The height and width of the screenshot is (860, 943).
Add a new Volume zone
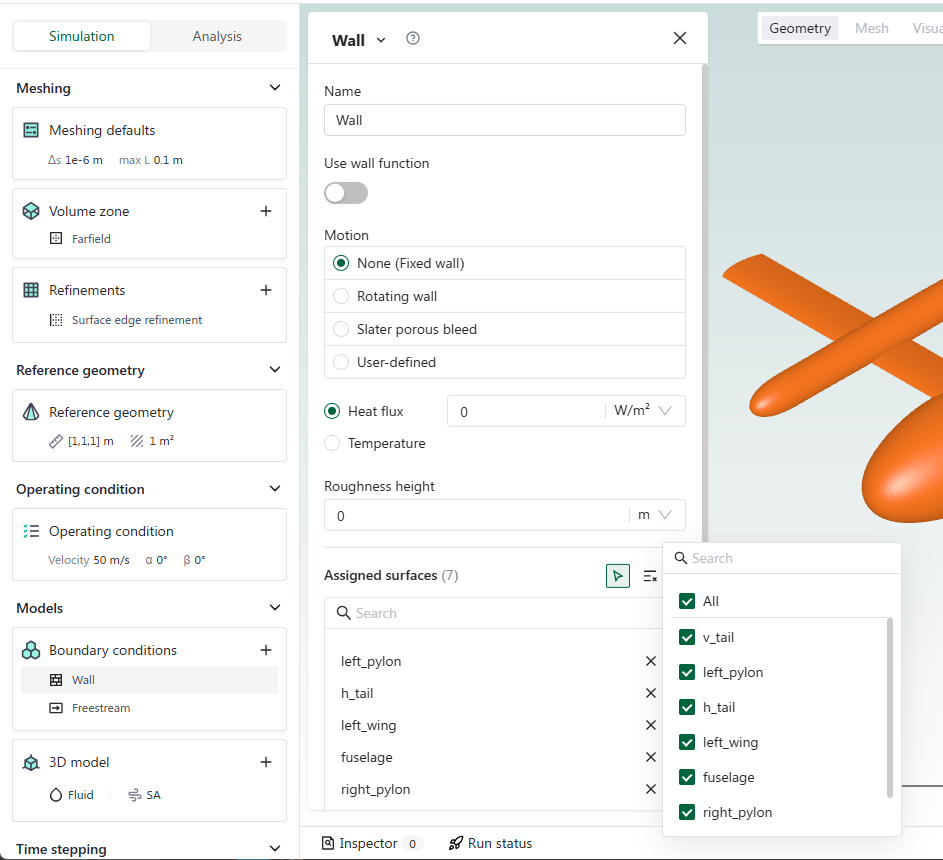coord(266,211)
